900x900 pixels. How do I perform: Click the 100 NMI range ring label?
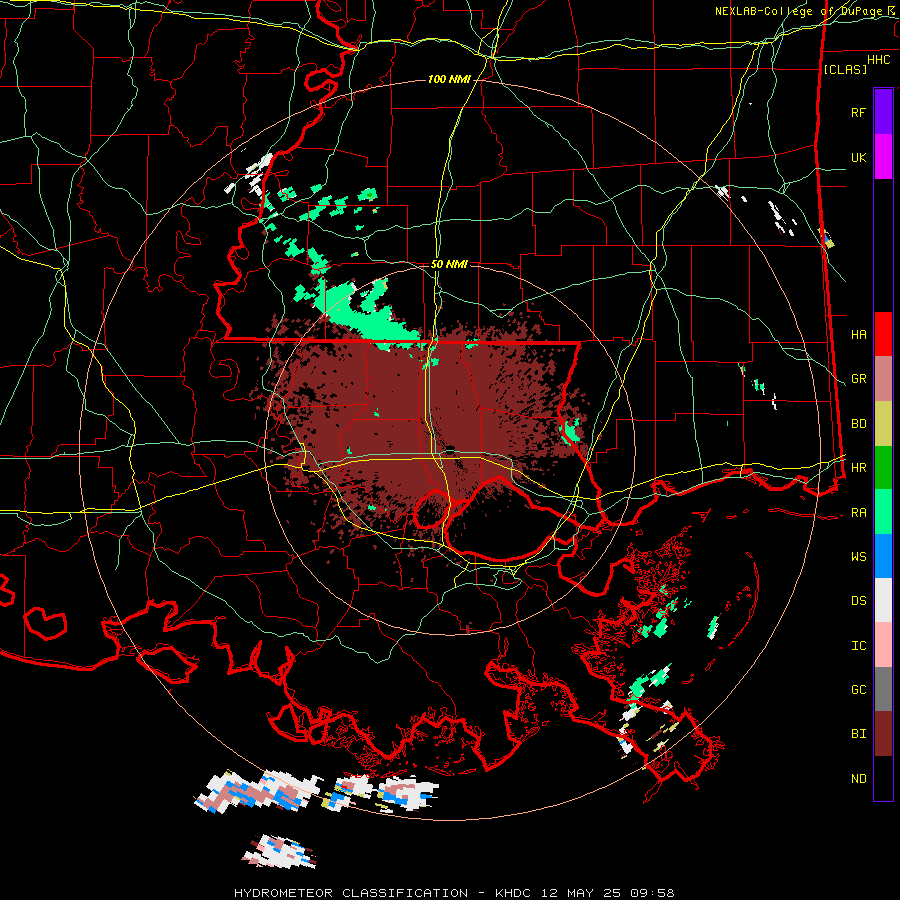click(449, 79)
